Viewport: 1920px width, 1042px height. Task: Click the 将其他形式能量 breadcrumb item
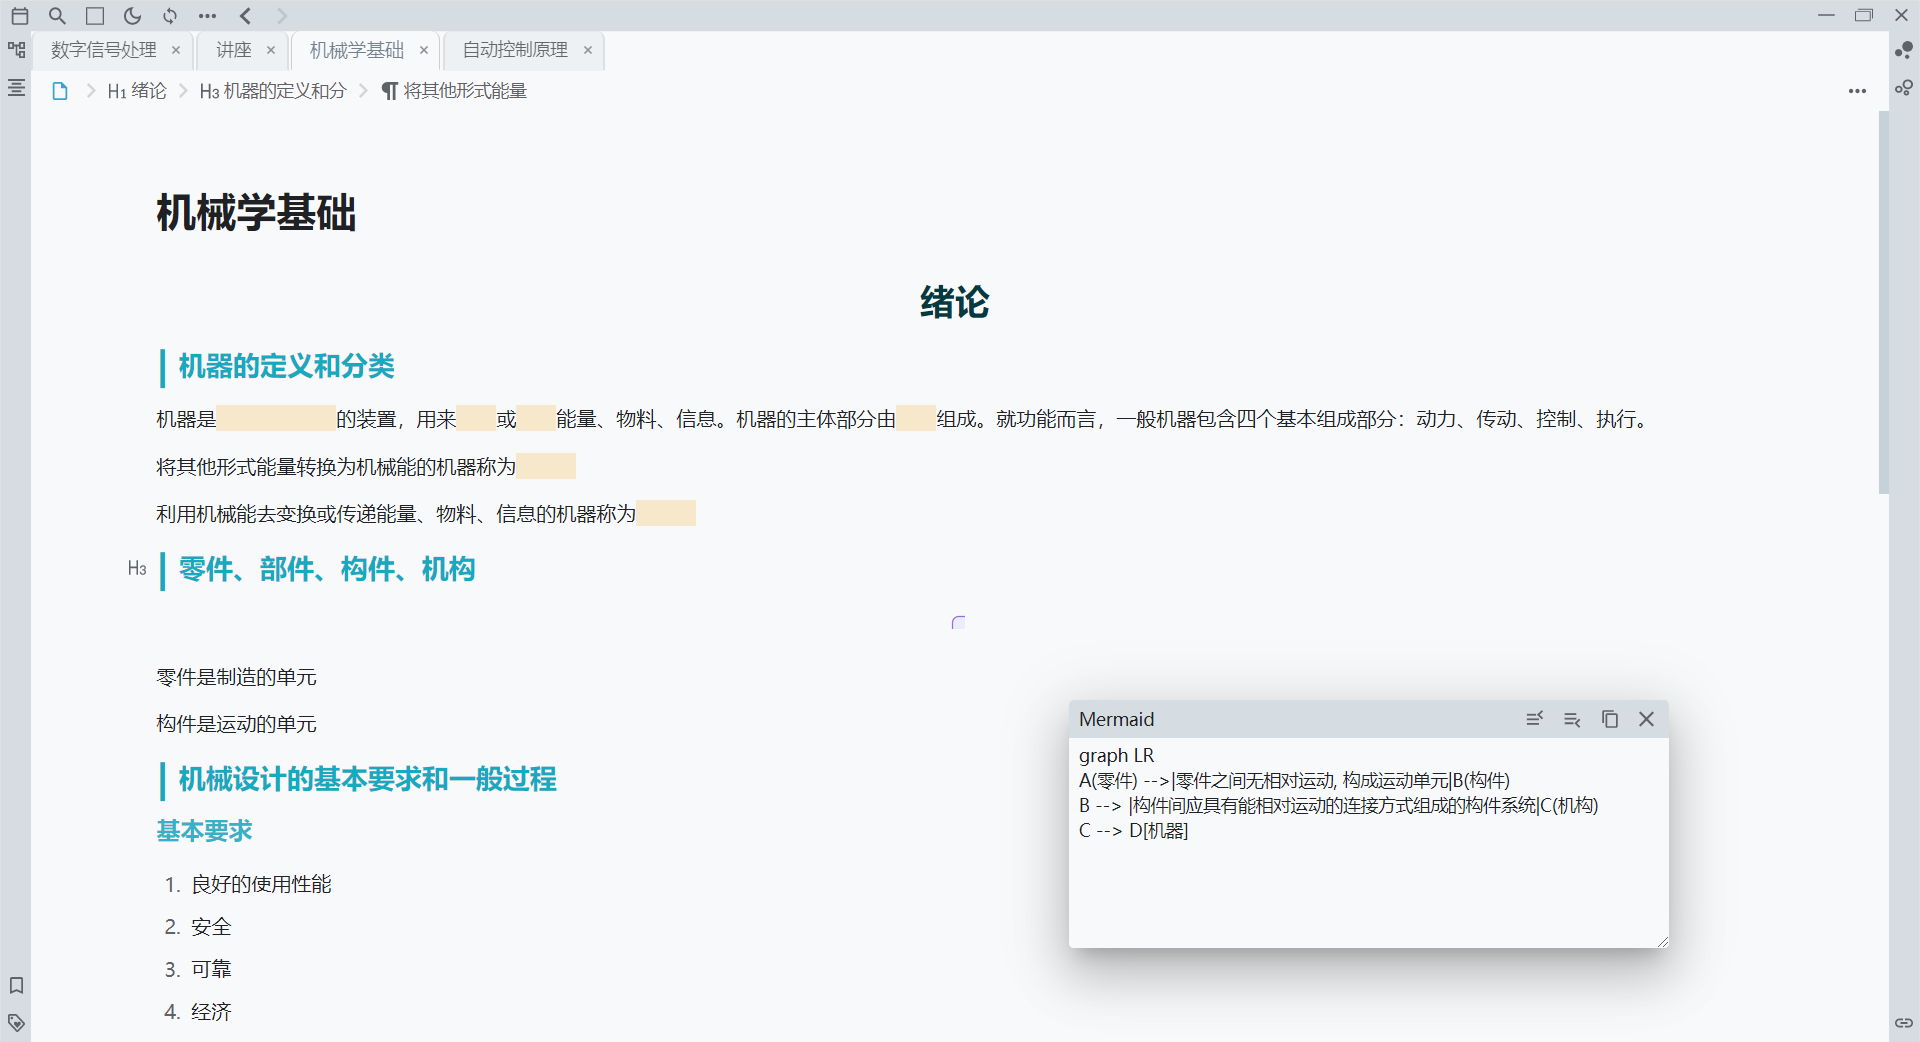point(463,90)
